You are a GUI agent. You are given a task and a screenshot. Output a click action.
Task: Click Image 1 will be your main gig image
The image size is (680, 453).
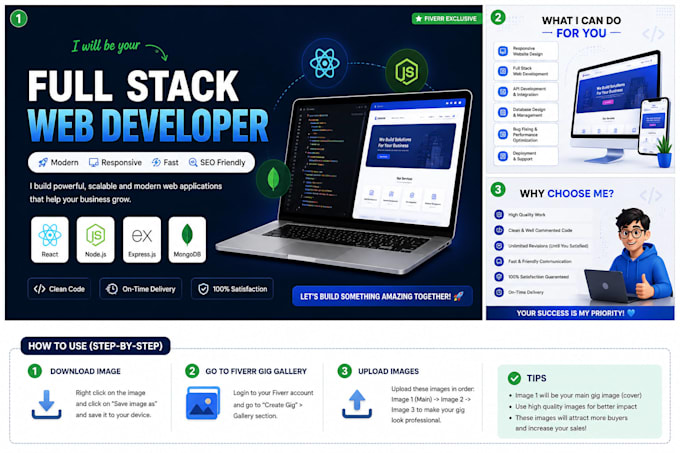tap(578, 395)
